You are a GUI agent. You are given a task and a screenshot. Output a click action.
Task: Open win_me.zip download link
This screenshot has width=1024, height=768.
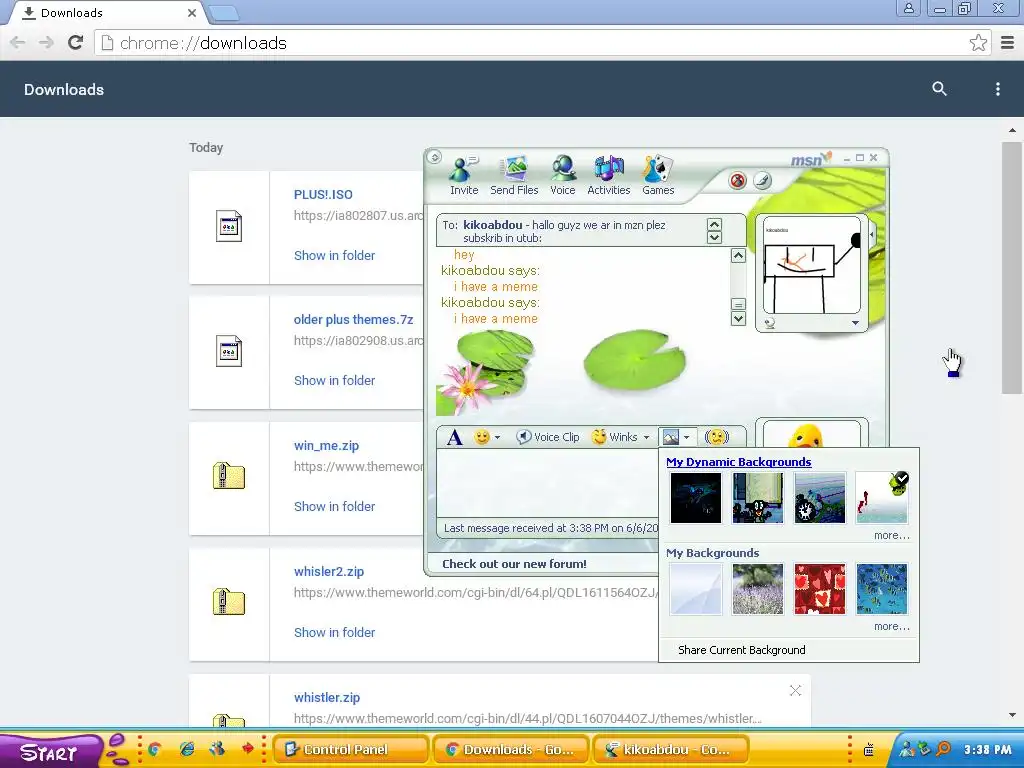click(x=327, y=445)
